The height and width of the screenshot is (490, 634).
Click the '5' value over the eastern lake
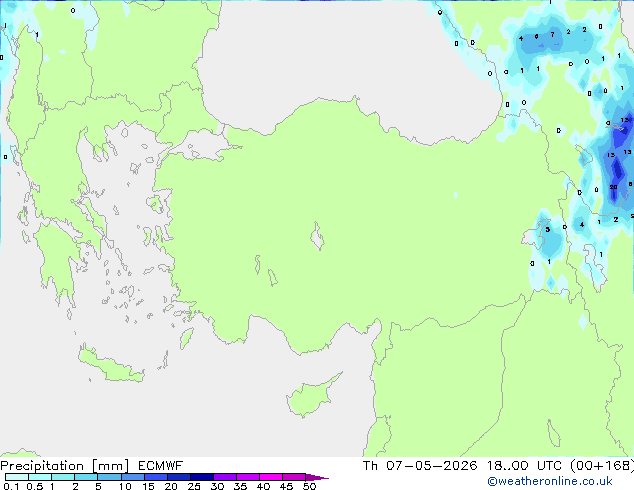[547, 230]
